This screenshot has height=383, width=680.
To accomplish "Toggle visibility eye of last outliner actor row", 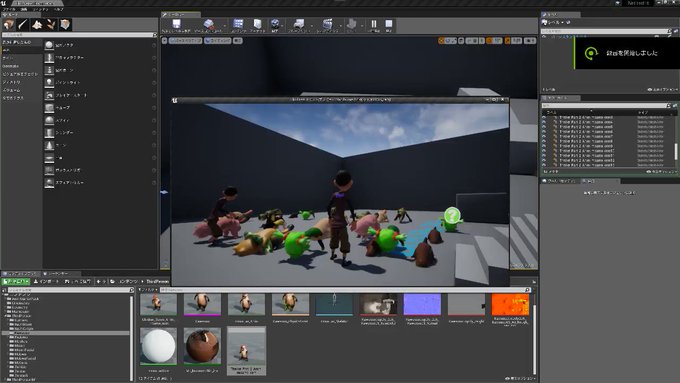I will point(544,165).
